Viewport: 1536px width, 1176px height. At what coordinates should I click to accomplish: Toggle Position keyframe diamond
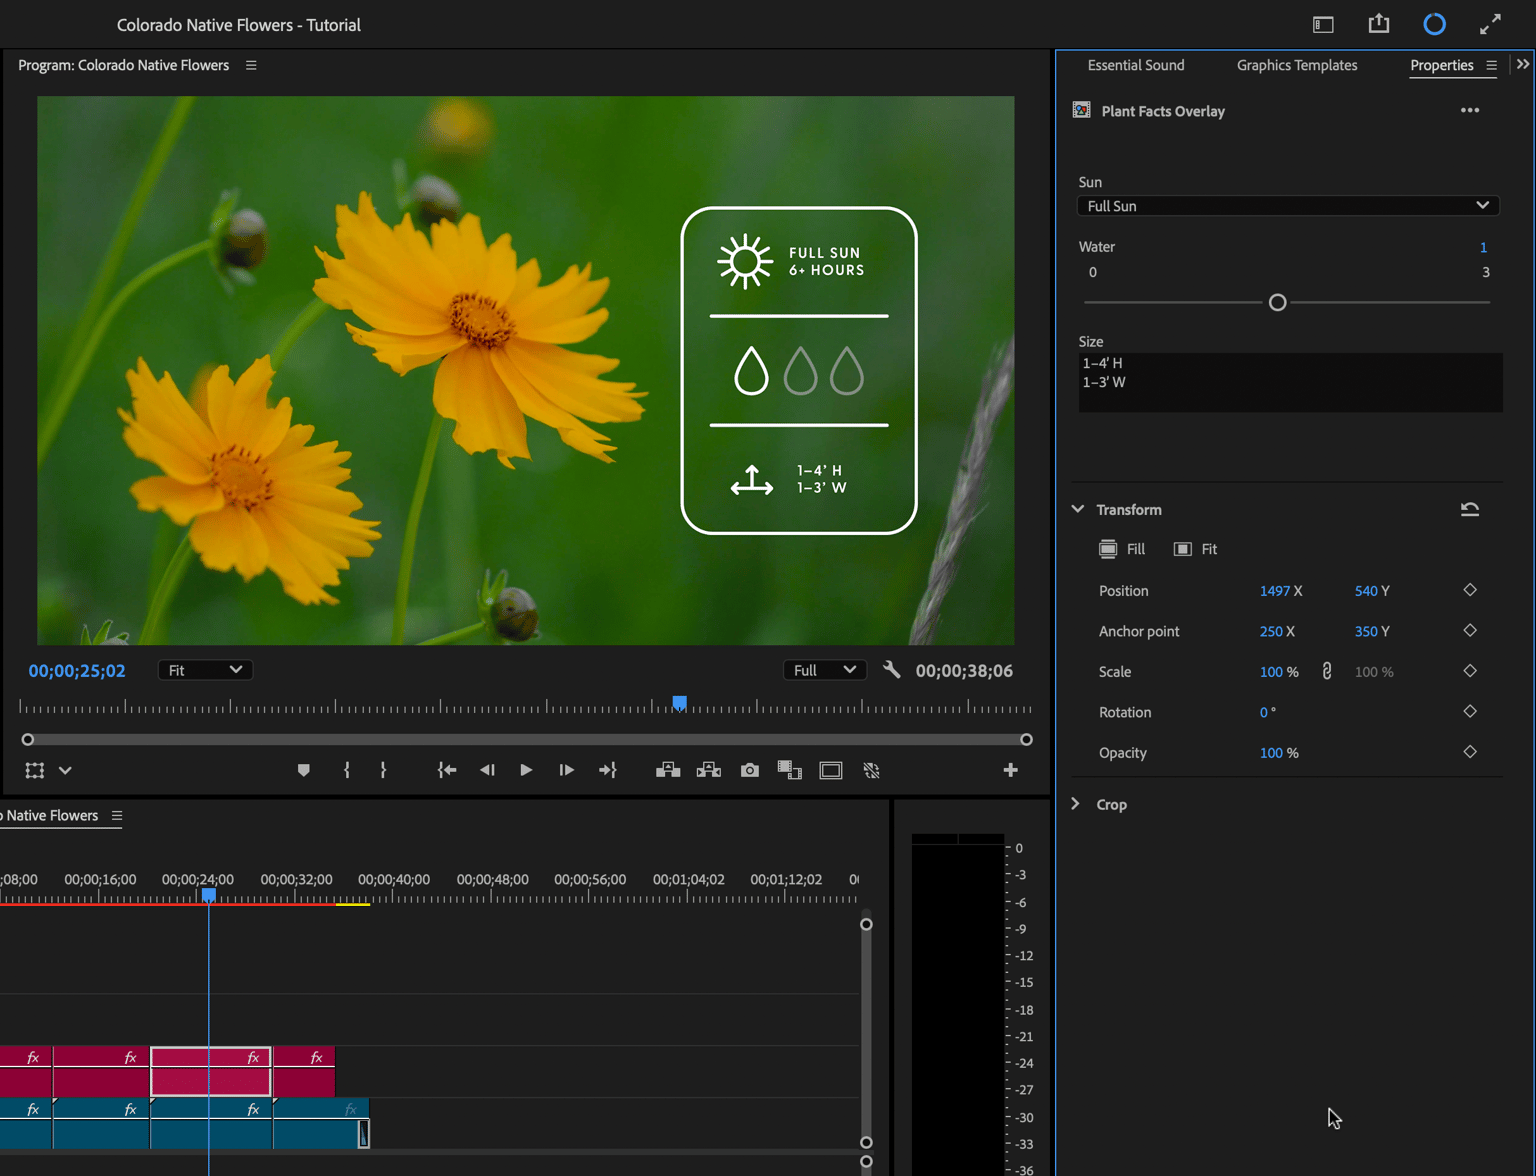pyautogui.click(x=1470, y=591)
